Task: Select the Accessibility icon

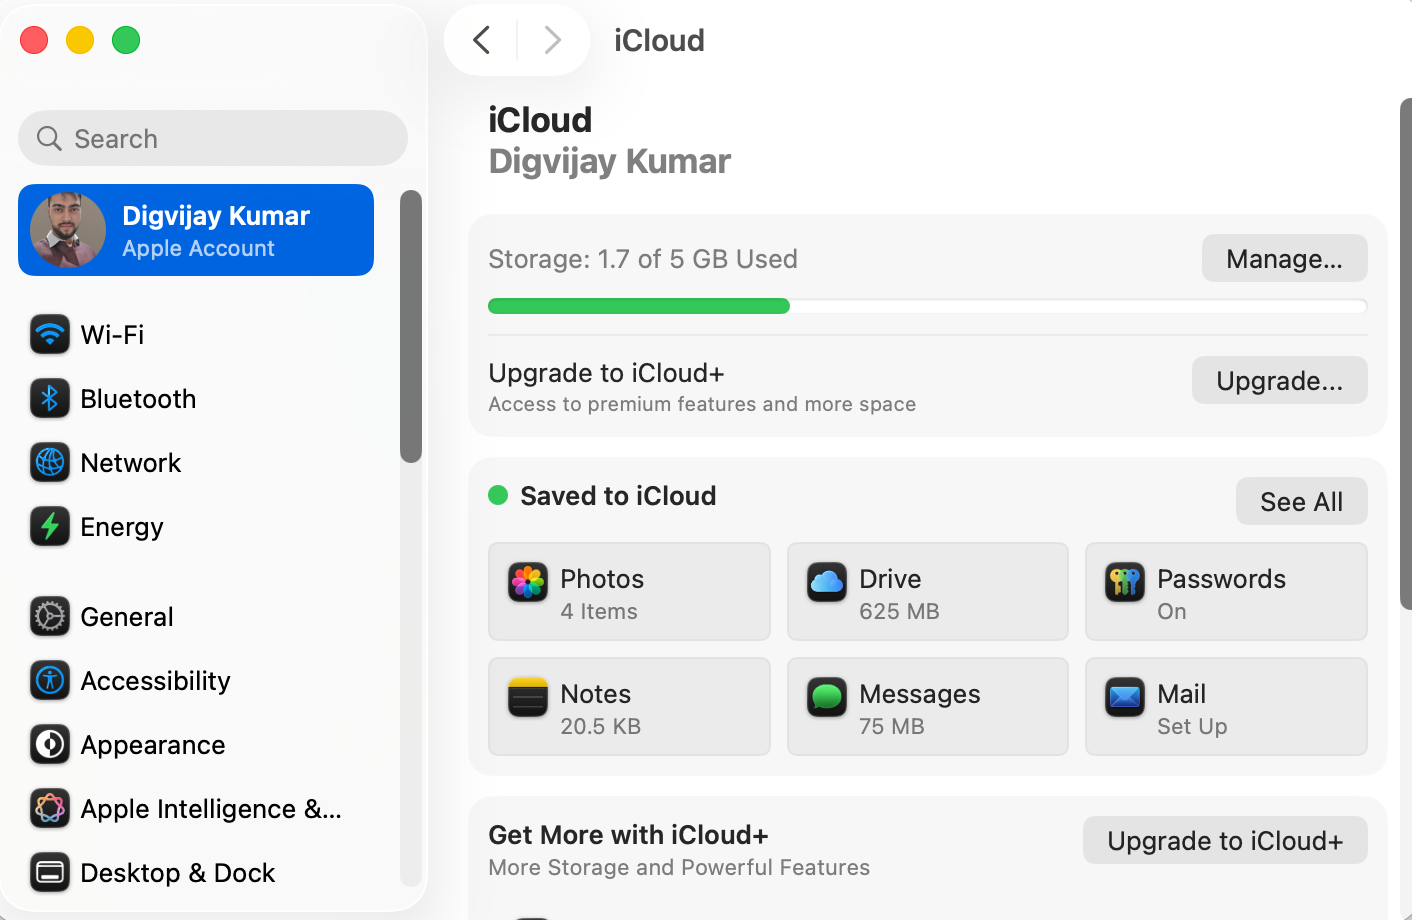Action: [x=50, y=680]
